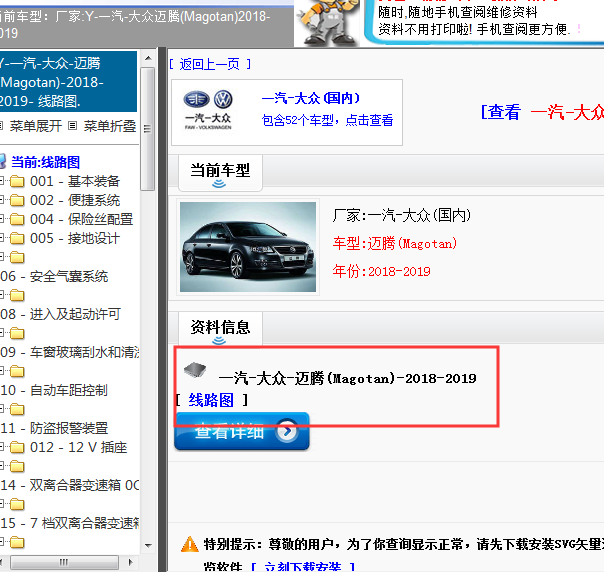Expand the 002 - 便捷系统 node

tap(2, 200)
